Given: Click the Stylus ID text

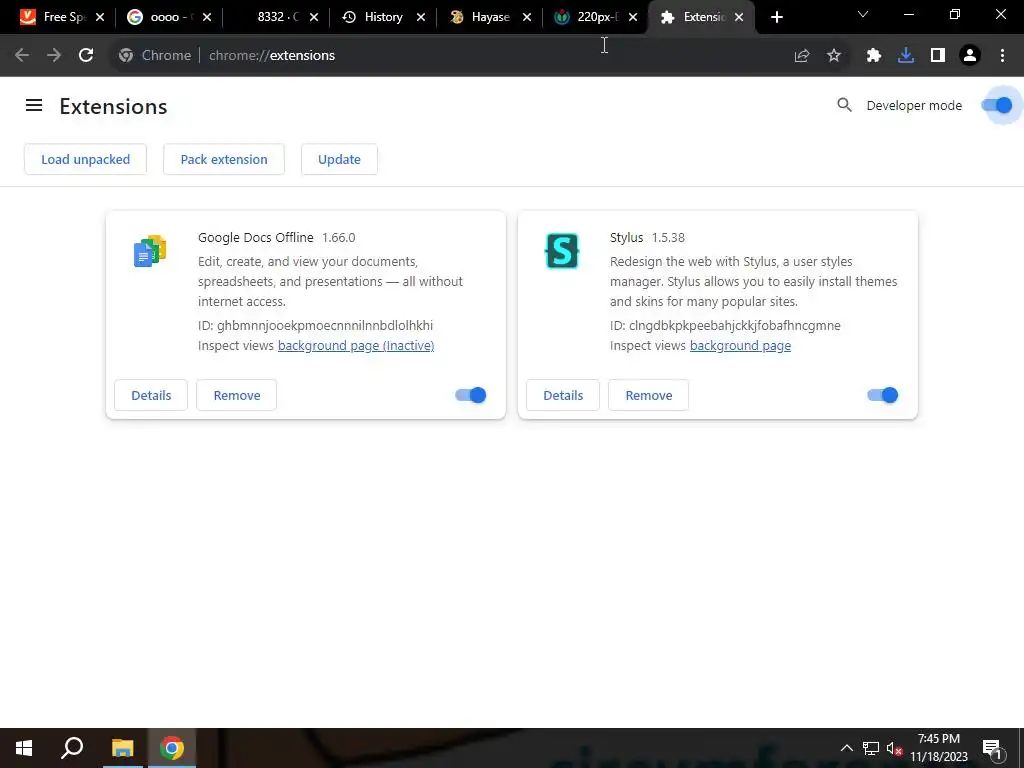Looking at the screenshot, I should coord(725,325).
